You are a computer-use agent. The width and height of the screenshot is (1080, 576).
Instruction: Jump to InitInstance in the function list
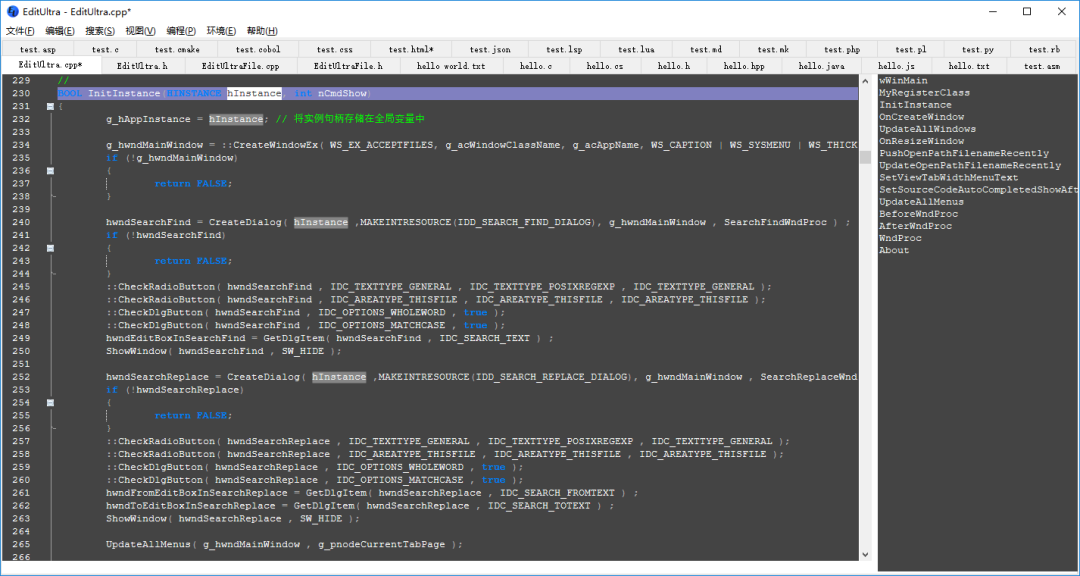(x=915, y=105)
